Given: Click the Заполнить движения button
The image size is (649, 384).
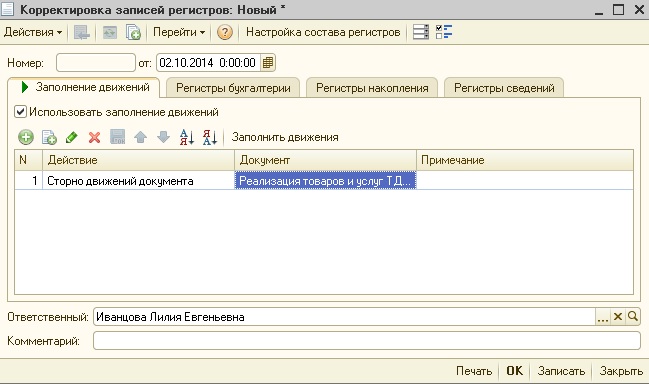Looking at the screenshot, I should pos(285,137).
